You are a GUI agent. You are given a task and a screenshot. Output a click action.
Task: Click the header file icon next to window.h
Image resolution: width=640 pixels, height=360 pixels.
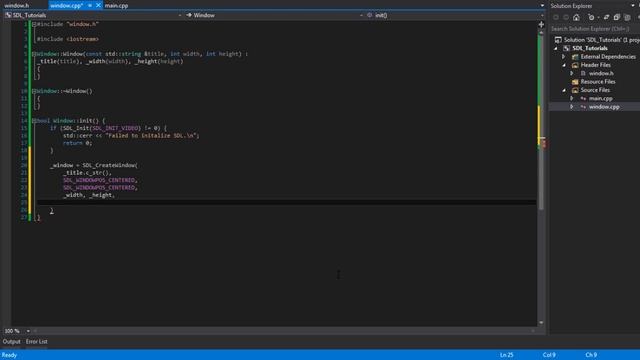coord(583,73)
